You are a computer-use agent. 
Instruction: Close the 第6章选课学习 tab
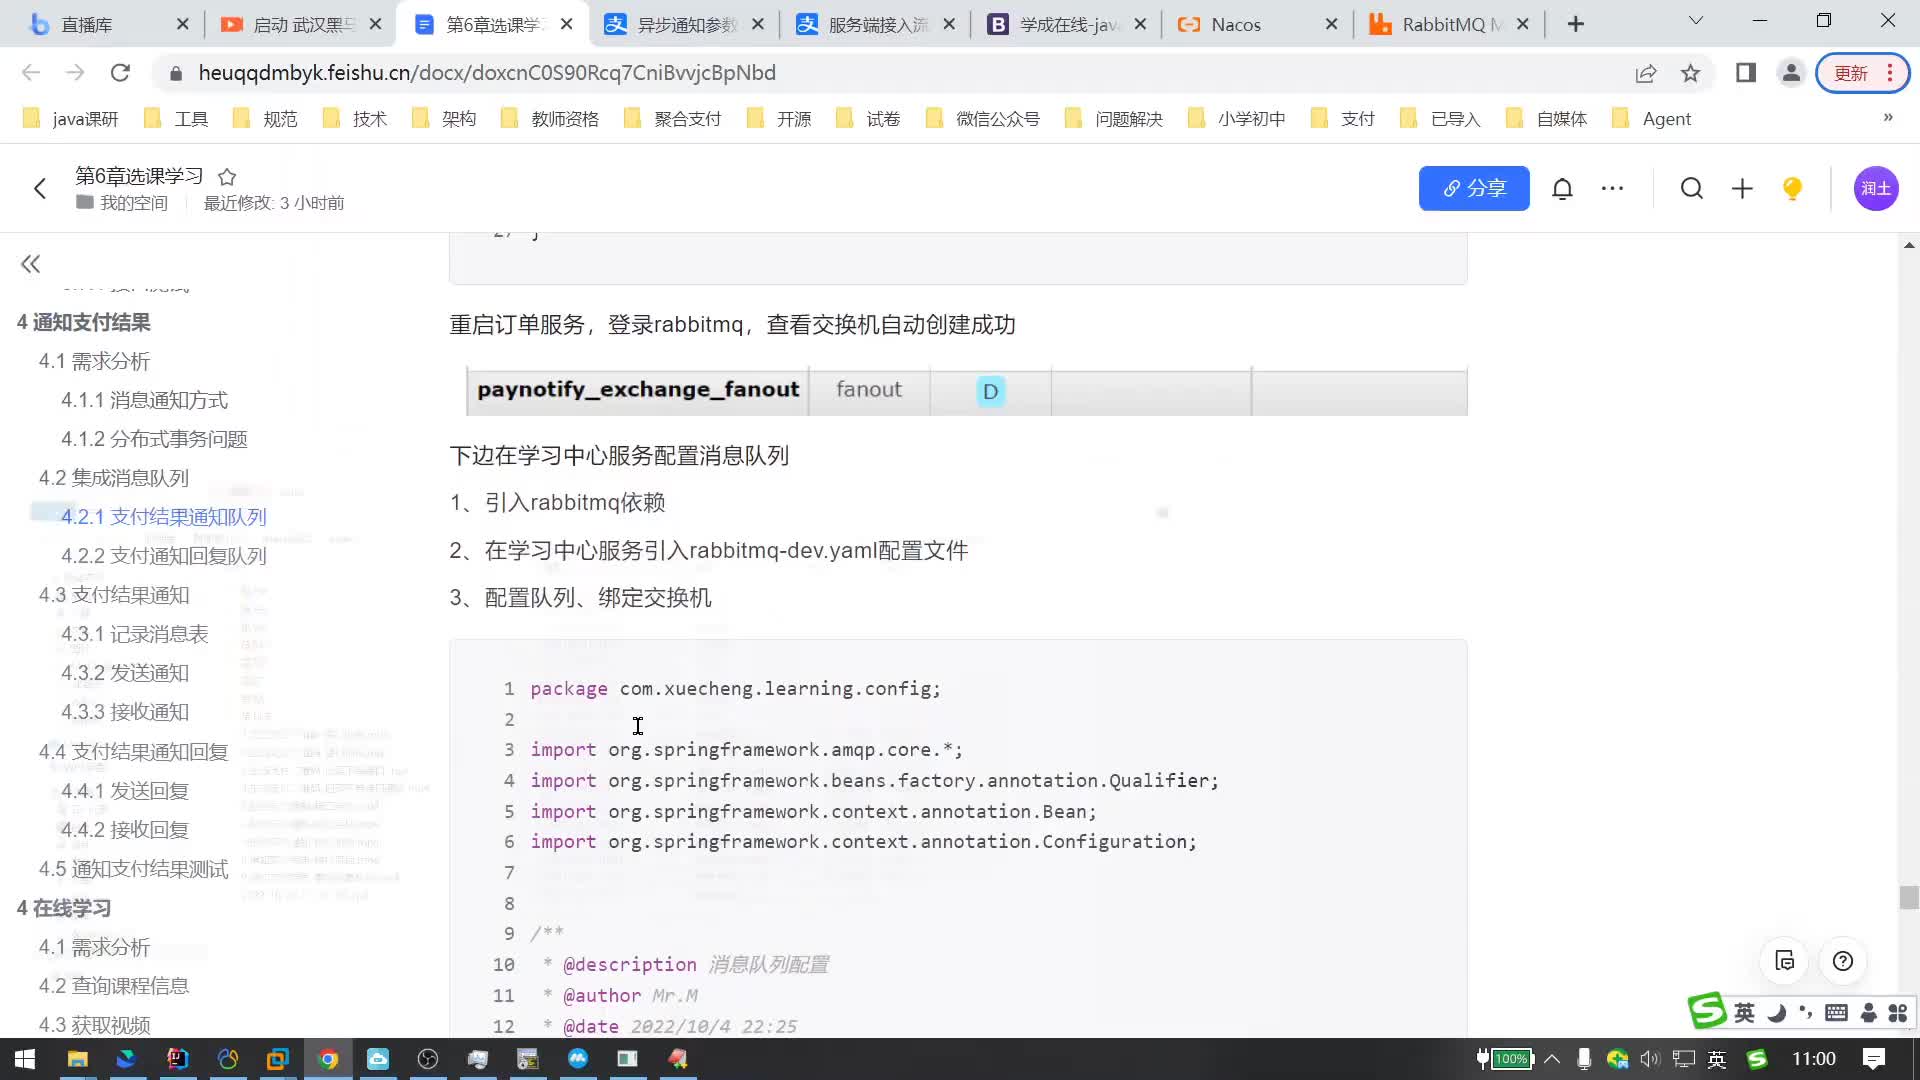pyautogui.click(x=567, y=24)
